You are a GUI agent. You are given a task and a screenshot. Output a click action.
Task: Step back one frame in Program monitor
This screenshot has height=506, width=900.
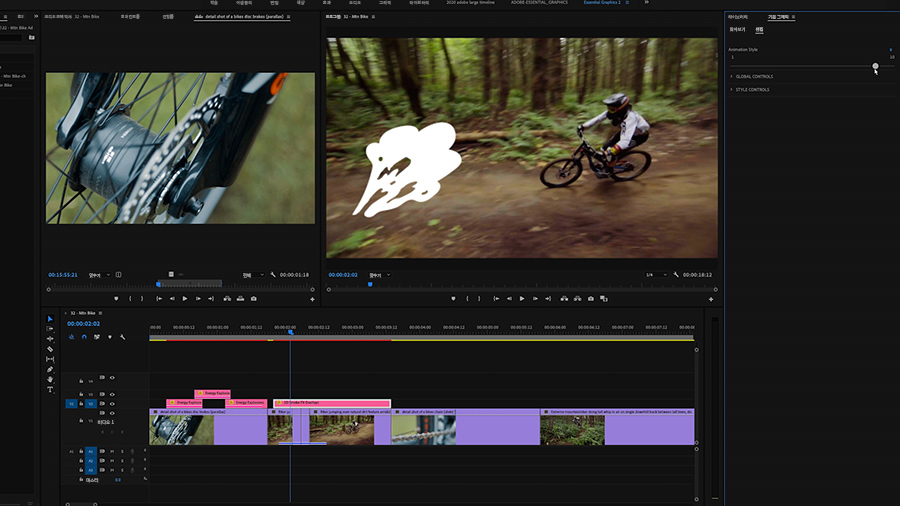[x=509, y=298]
